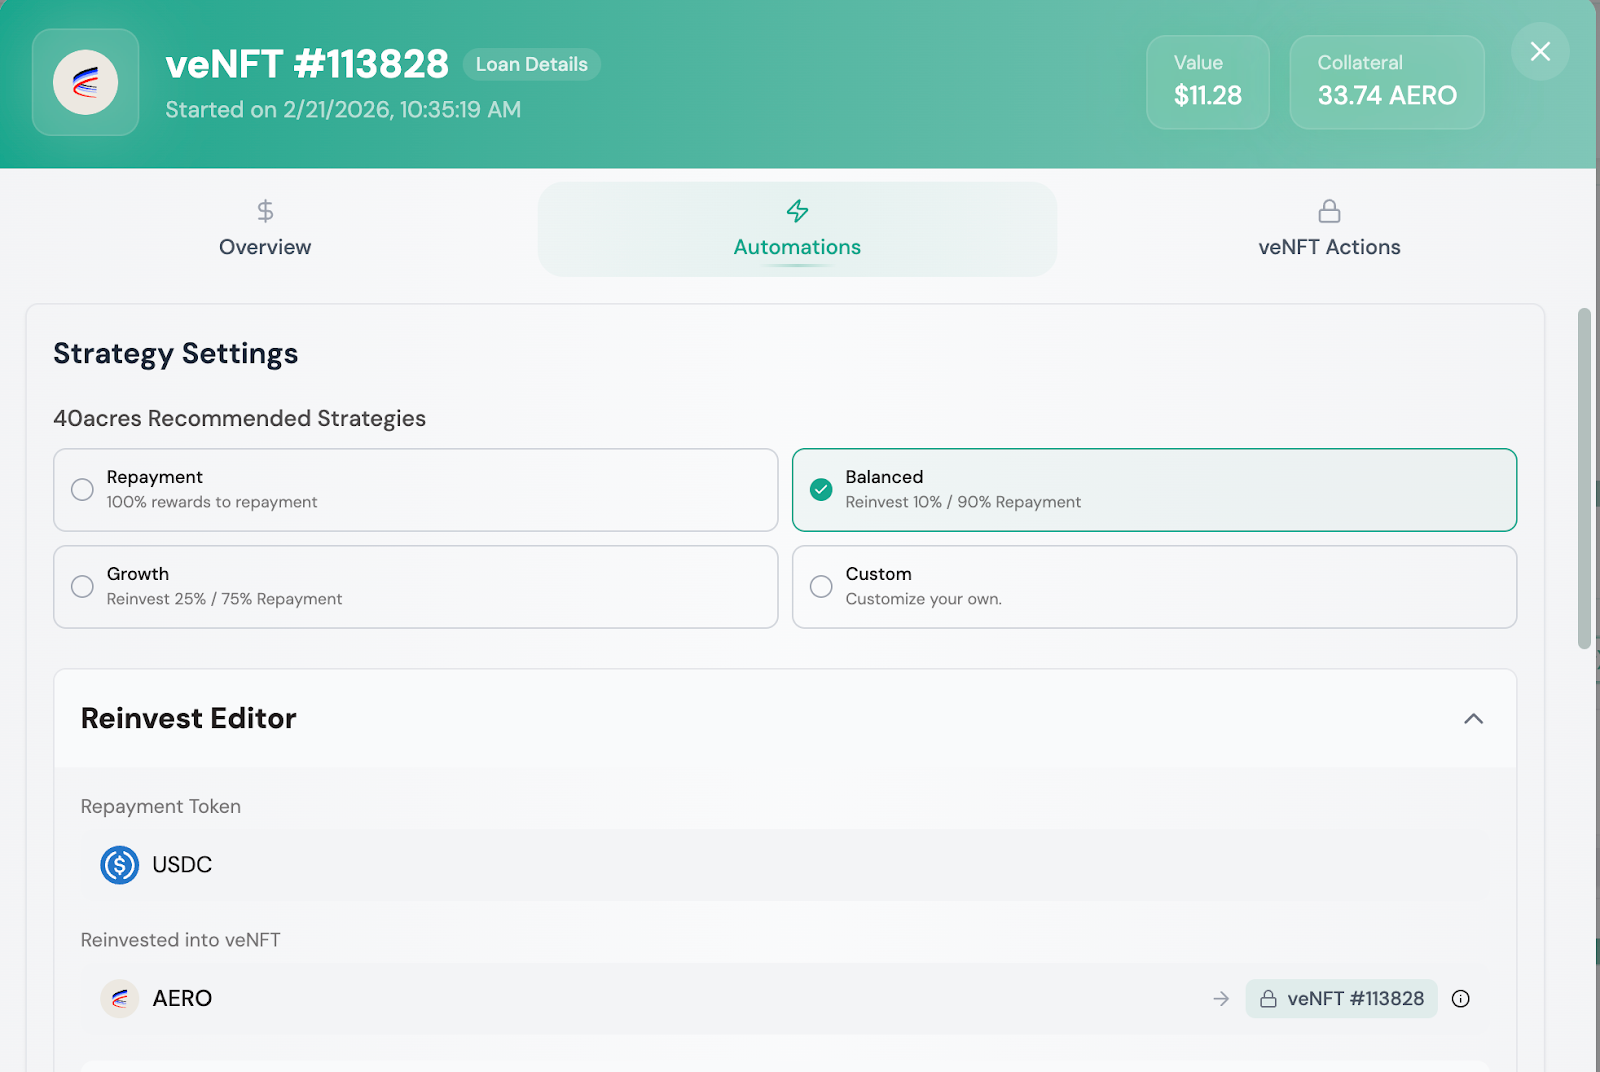The width and height of the screenshot is (1600, 1072).
Task: Click the info icon beside veNFT #113828
Action: (1461, 999)
